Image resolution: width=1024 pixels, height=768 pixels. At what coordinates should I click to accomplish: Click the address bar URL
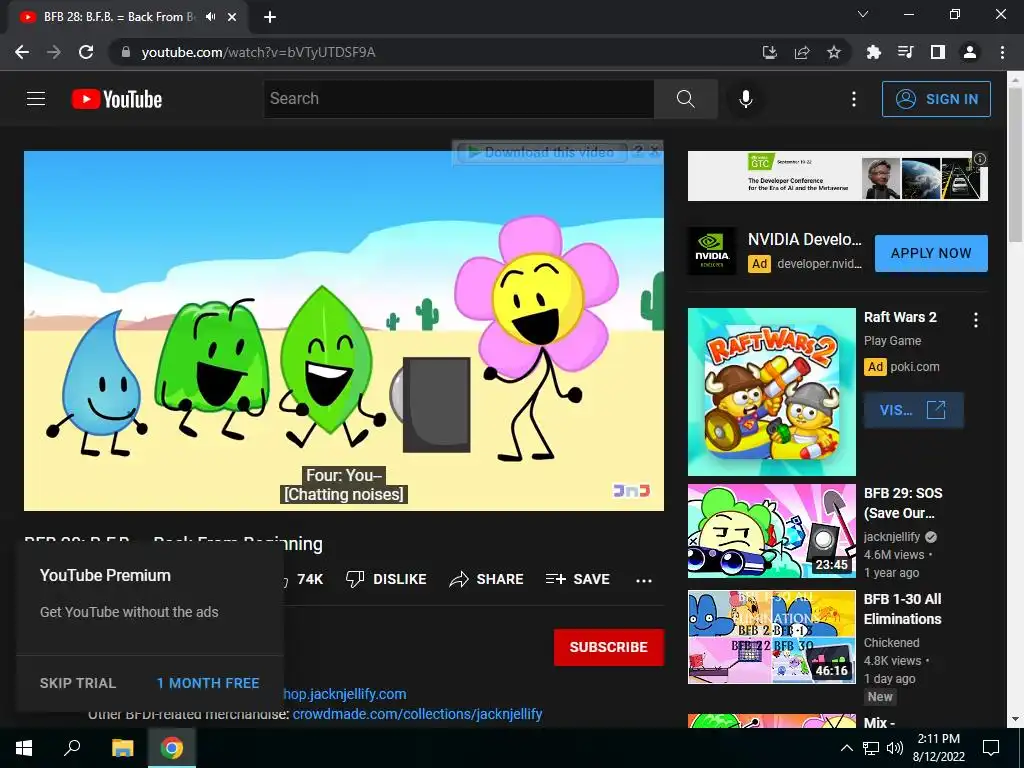pos(258,52)
